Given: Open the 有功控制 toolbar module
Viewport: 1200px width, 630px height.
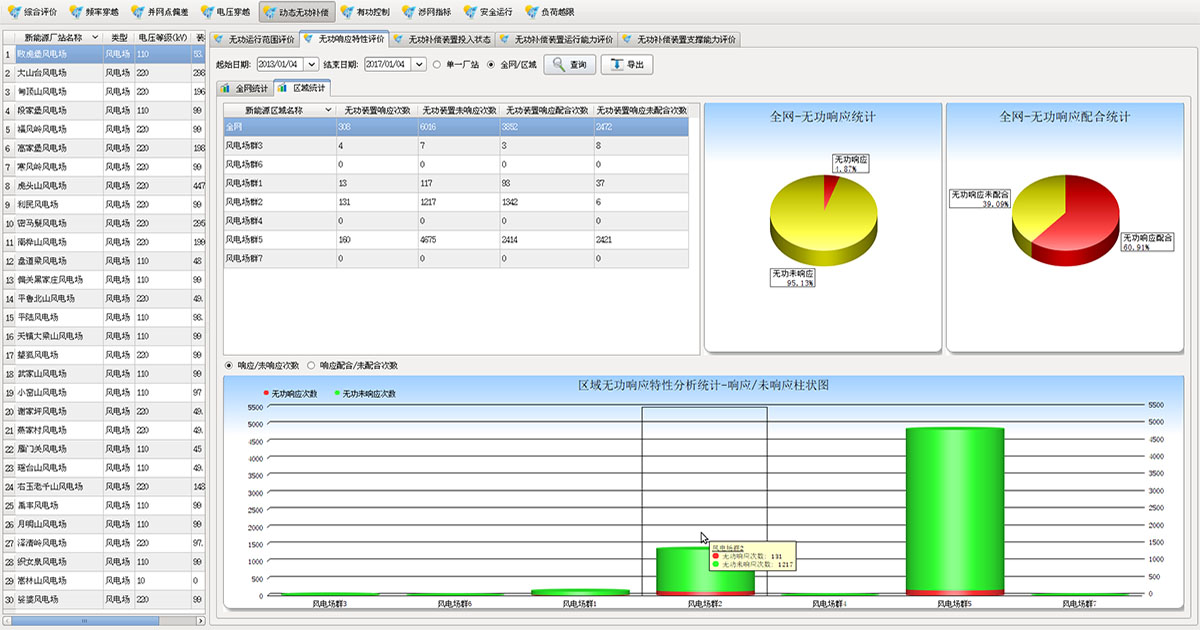Looking at the screenshot, I should 364,12.
